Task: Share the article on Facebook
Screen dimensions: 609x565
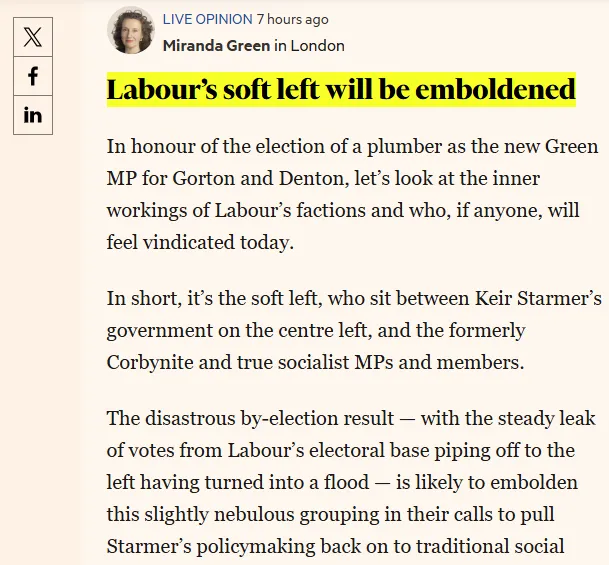Action: 33,77
